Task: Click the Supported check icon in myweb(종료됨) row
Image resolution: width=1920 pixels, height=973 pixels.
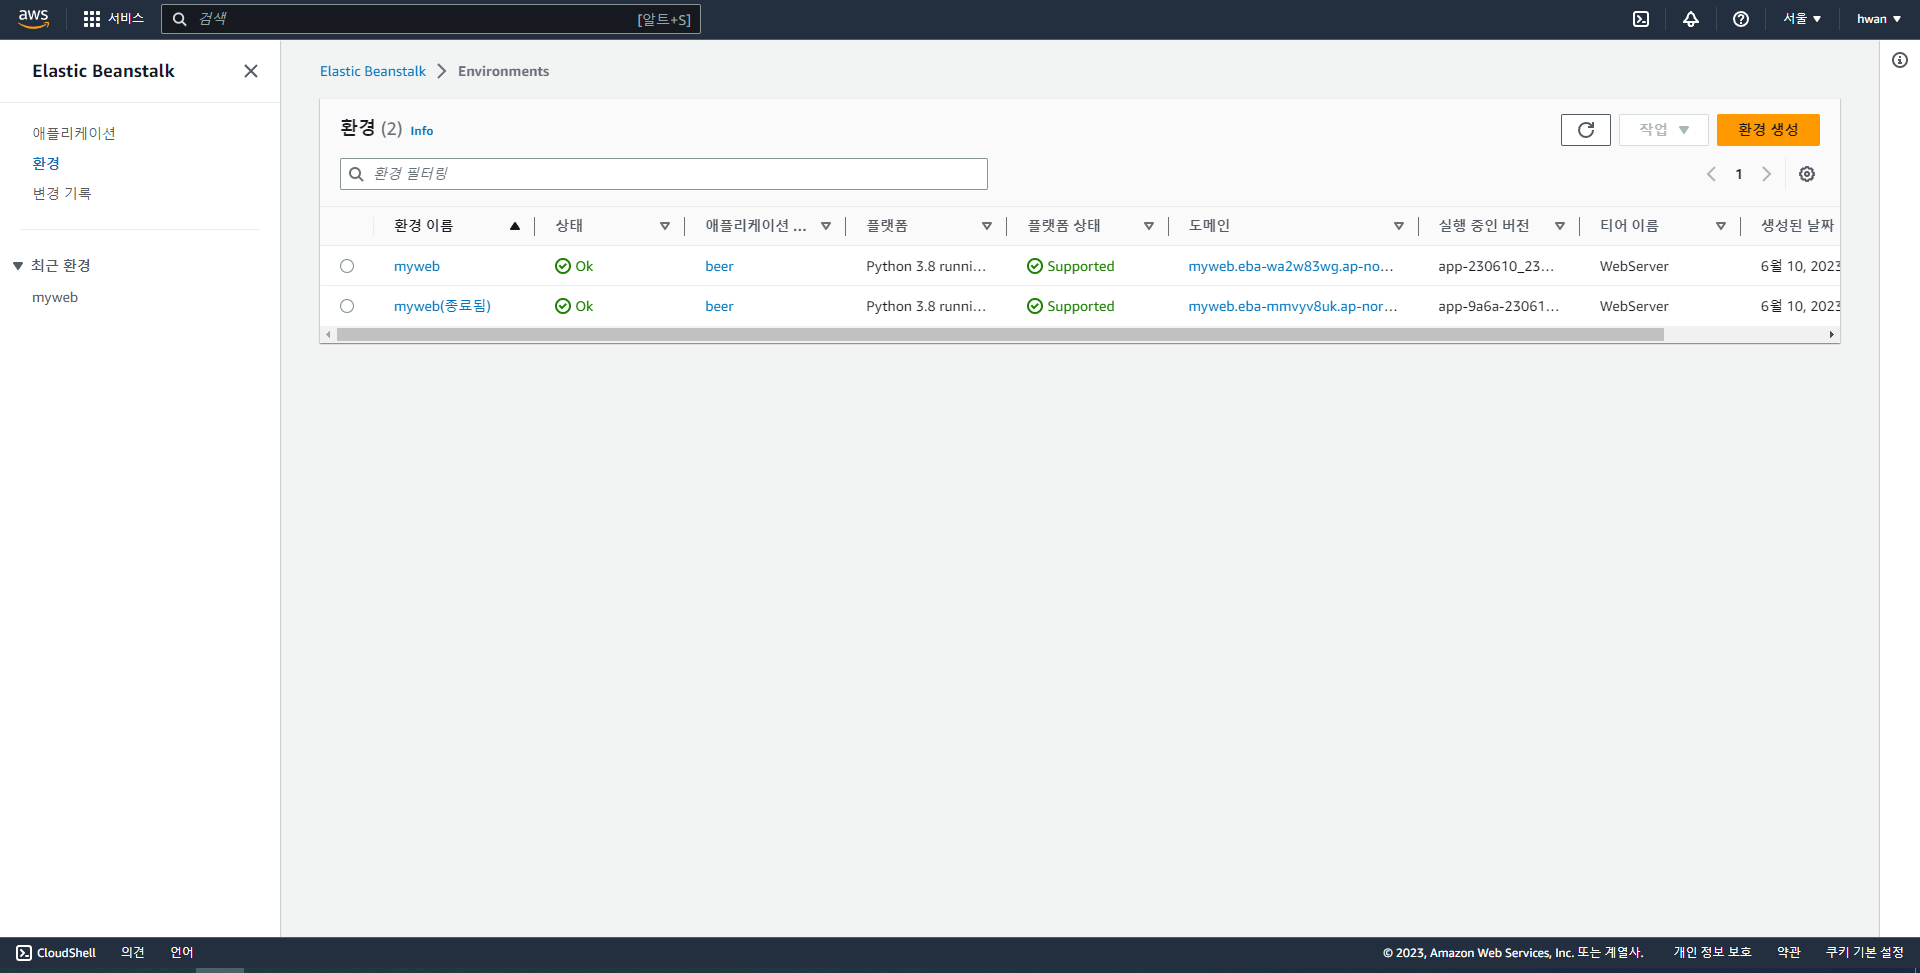Action: [x=1035, y=306]
